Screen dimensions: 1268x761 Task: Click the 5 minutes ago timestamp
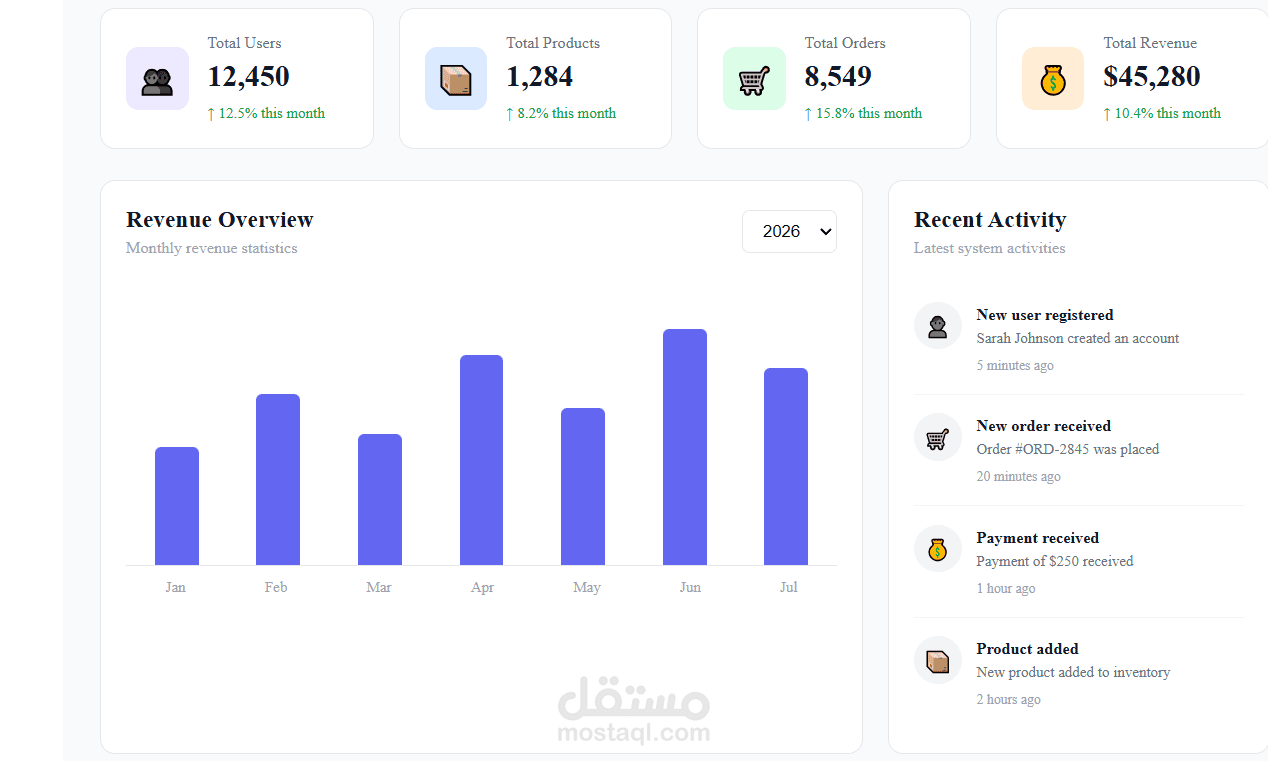point(1015,365)
